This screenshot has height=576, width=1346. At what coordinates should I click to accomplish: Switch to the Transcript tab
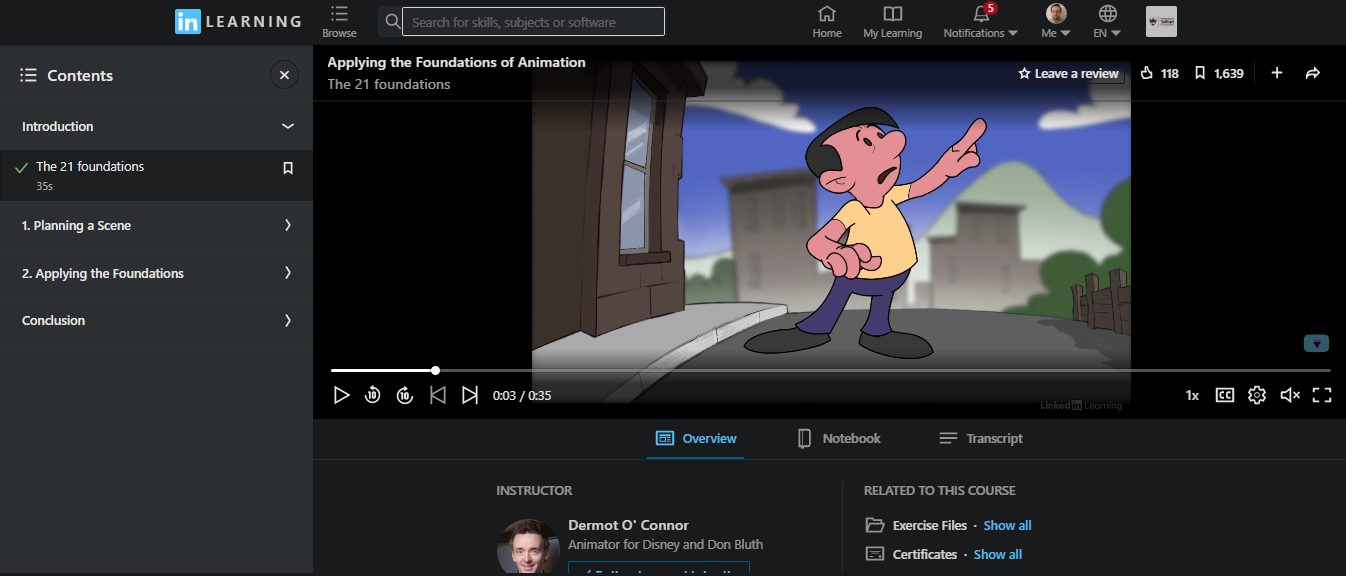pos(981,438)
